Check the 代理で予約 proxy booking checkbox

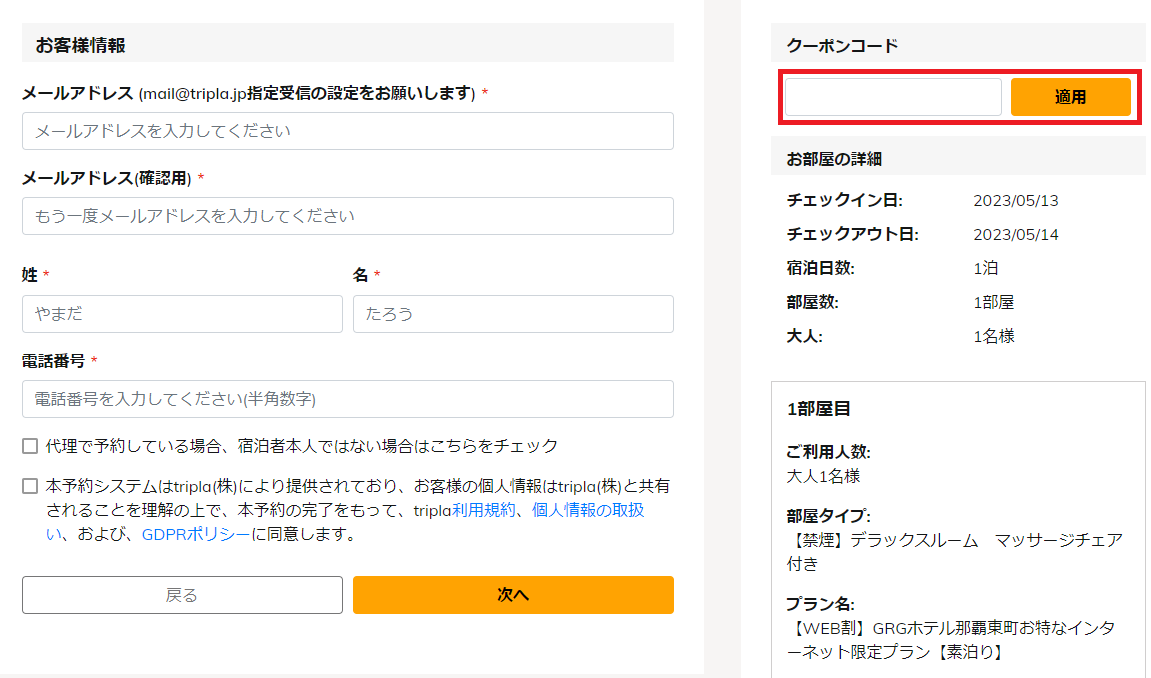(x=30, y=446)
